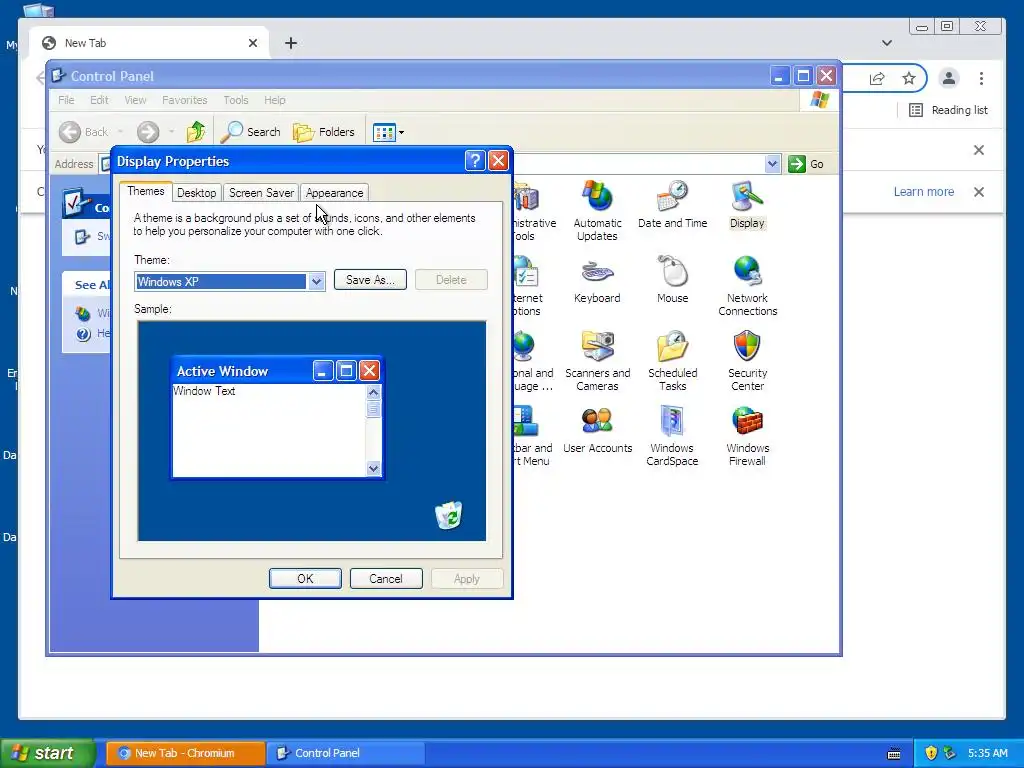Expand Chromium tab search chevron
Viewport: 1024px width, 768px height.
pos(886,43)
